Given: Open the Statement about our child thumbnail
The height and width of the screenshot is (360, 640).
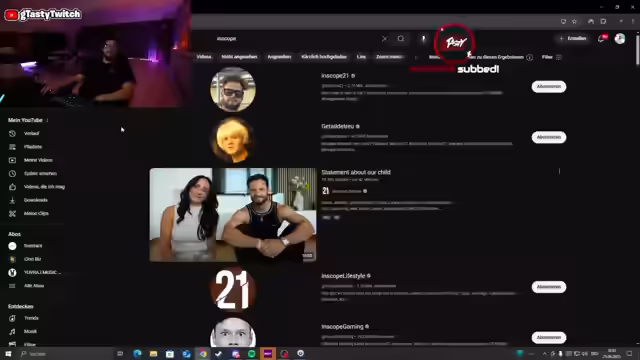Looking at the screenshot, I should coord(233,215).
